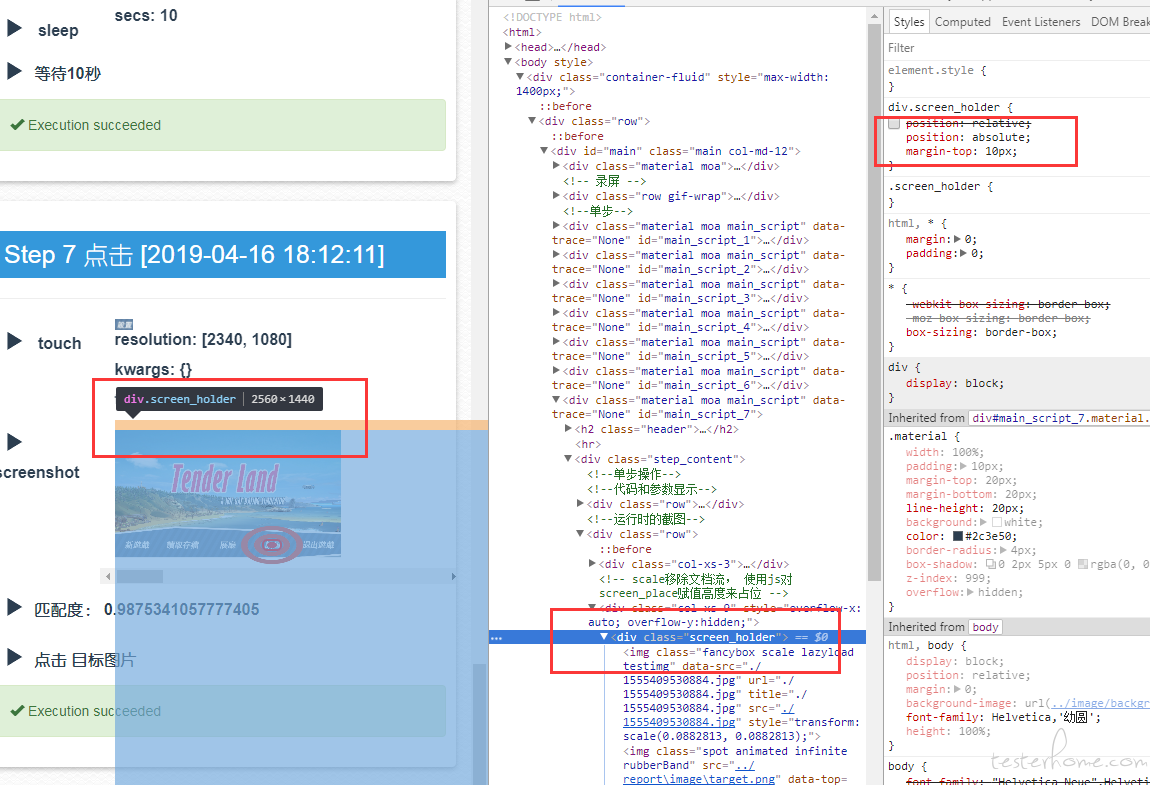Click the element.style rule header
Viewport: 1150px width, 785px height.
tap(937, 70)
